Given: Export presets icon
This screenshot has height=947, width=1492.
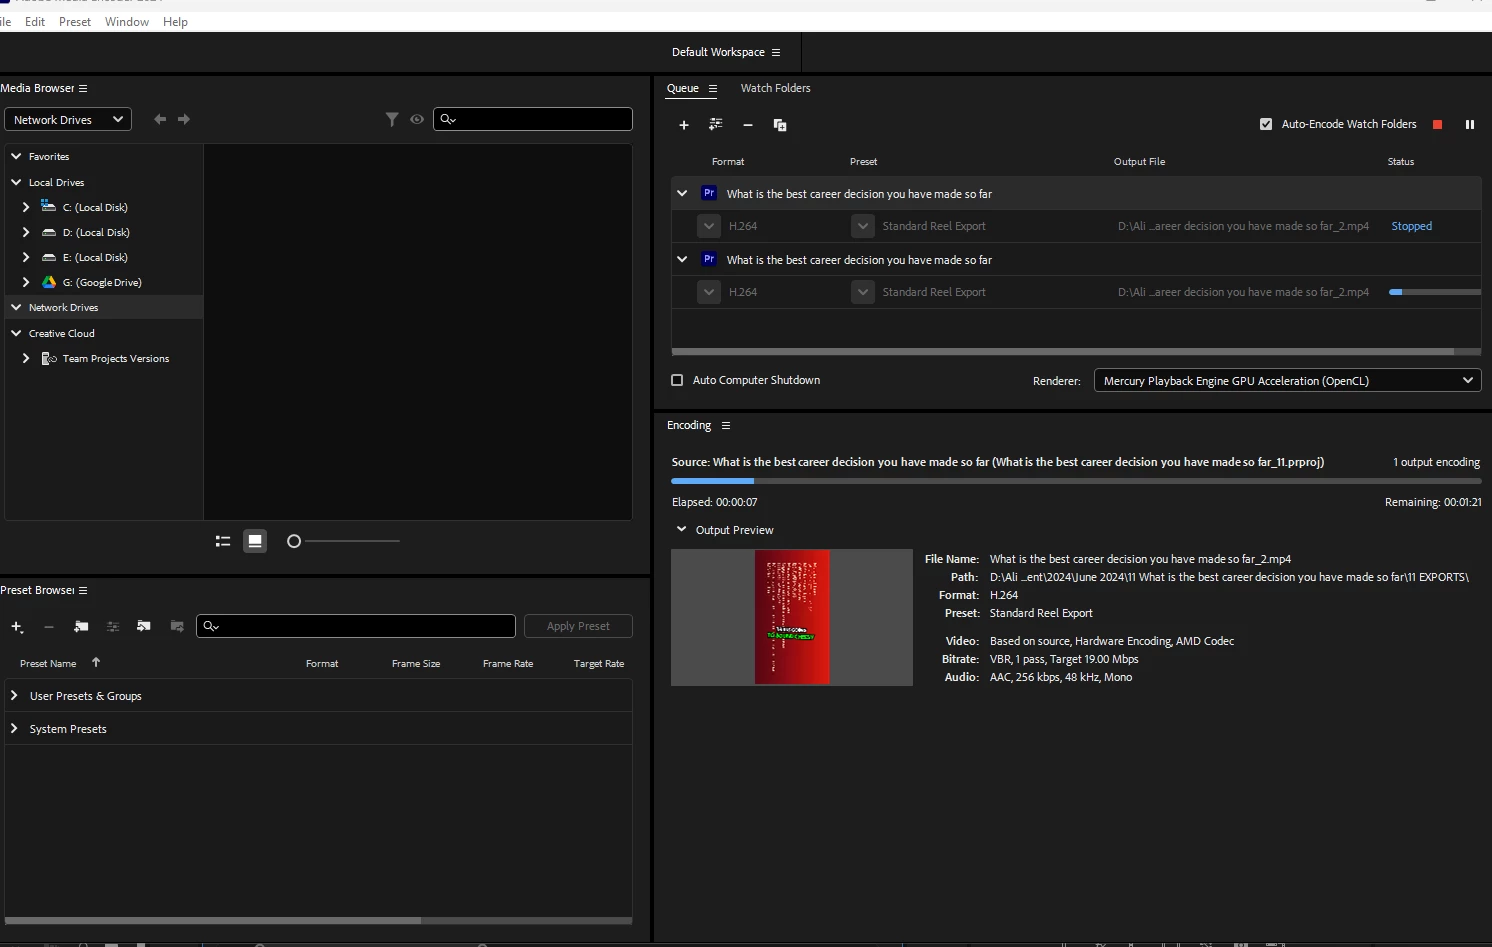Looking at the screenshot, I should click(x=177, y=626).
